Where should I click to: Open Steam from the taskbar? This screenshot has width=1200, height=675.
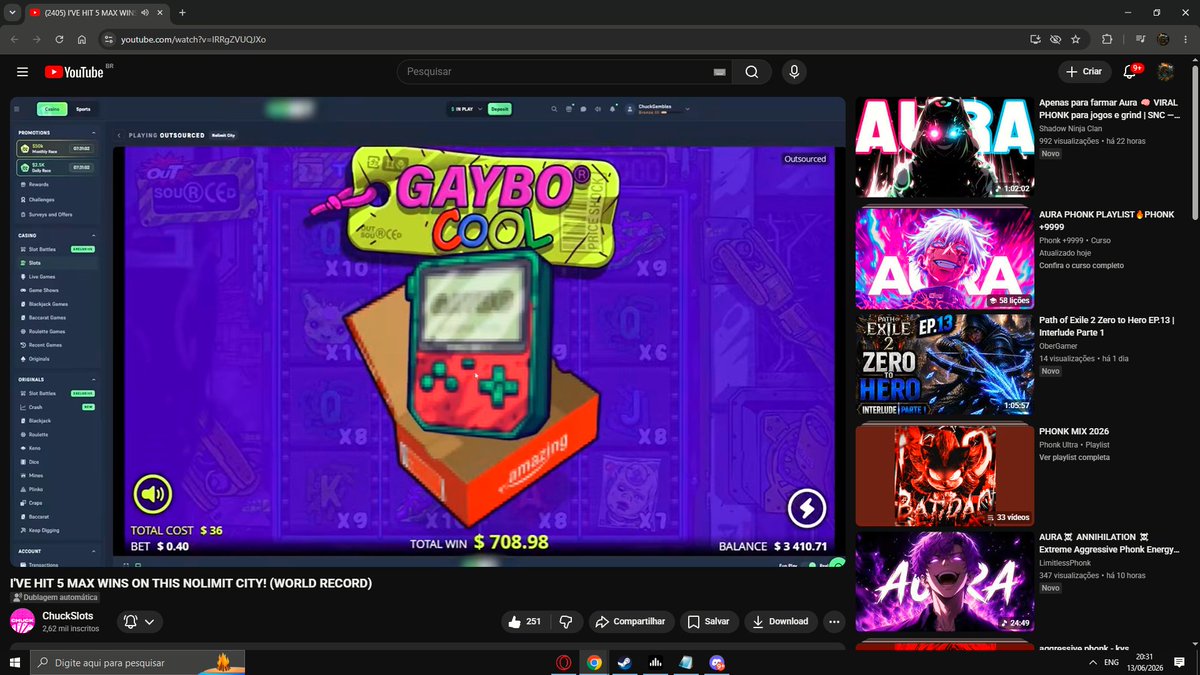click(x=625, y=662)
